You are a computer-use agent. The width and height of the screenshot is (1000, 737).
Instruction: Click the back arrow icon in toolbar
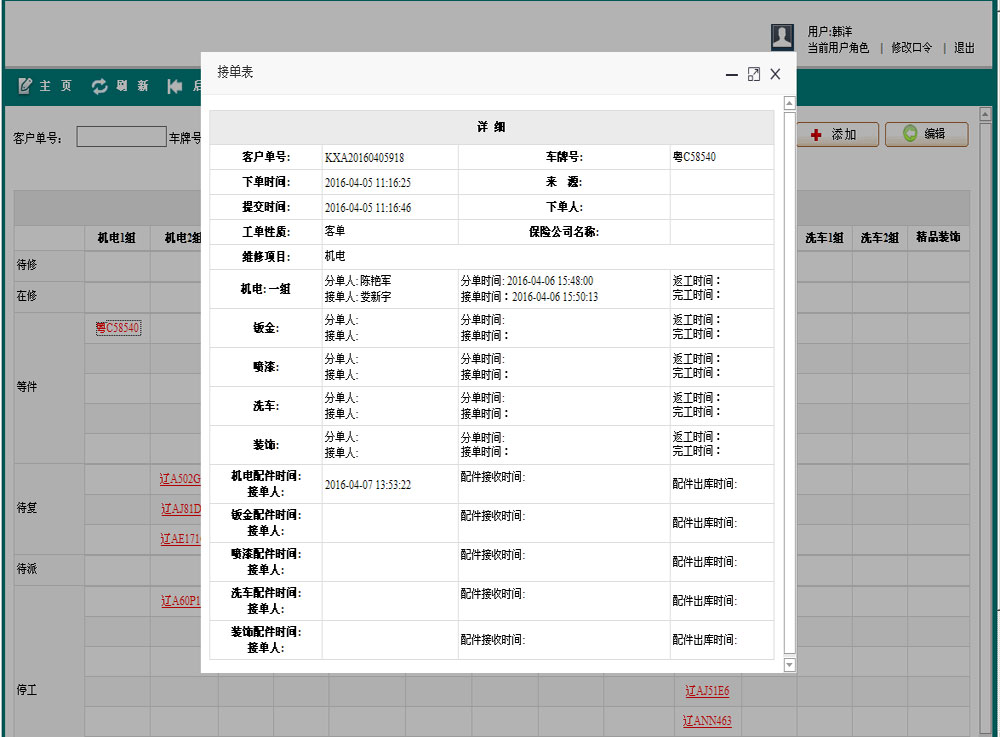pyautogui.click(x=175, y=86)
